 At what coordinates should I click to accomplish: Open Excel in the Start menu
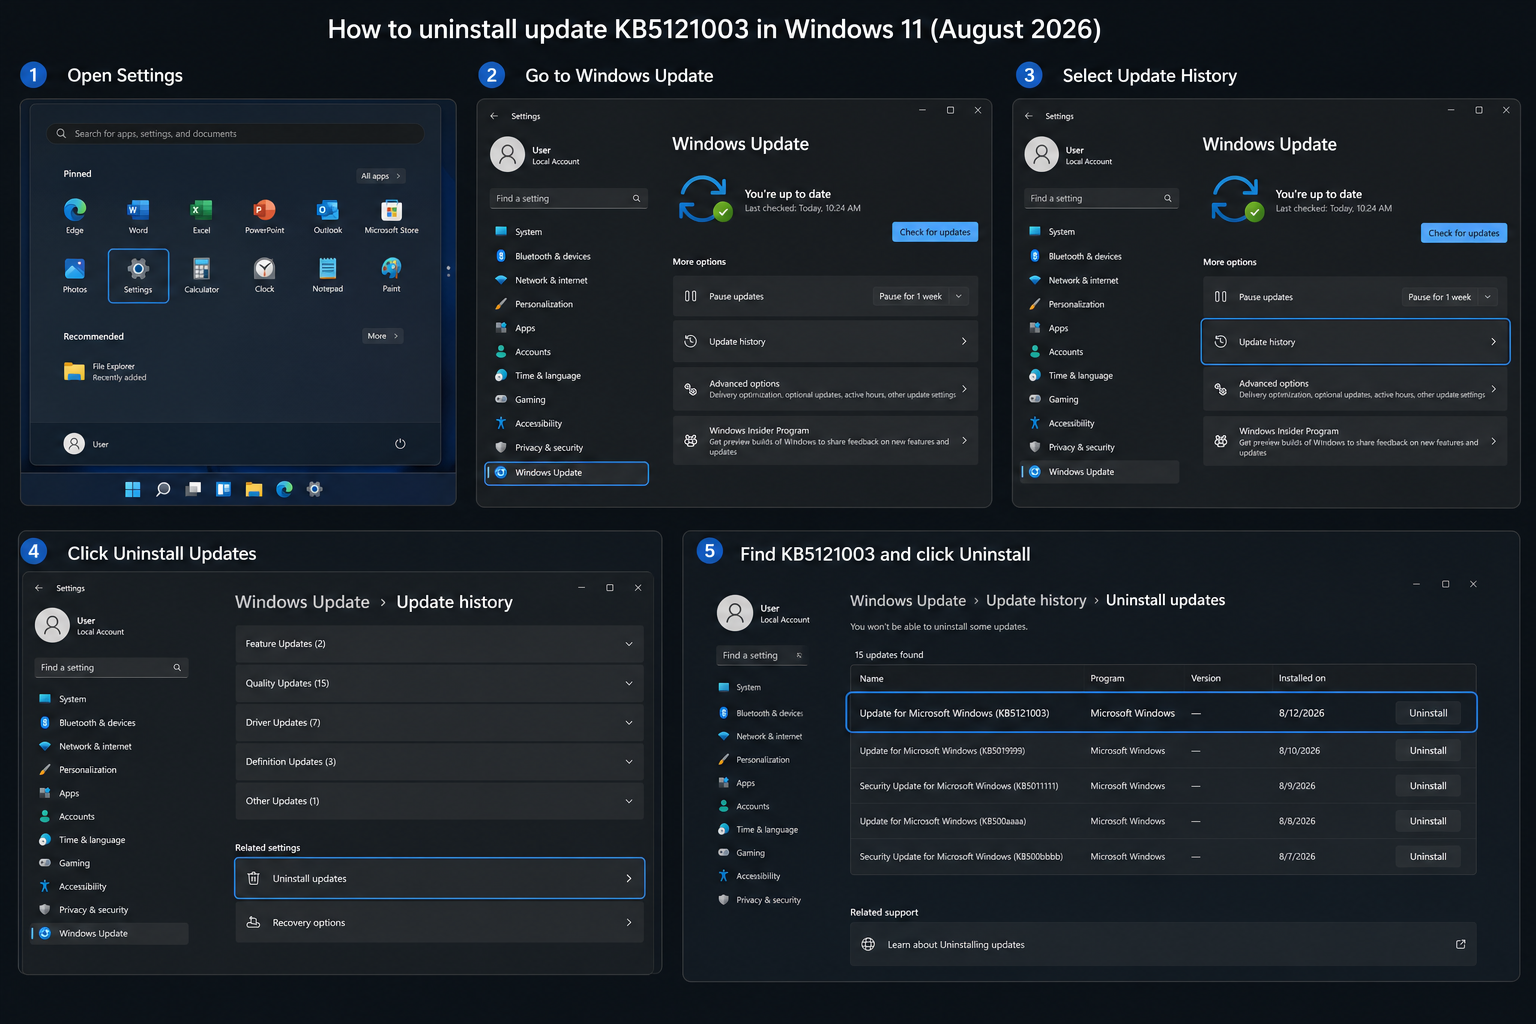click(201, 215)
